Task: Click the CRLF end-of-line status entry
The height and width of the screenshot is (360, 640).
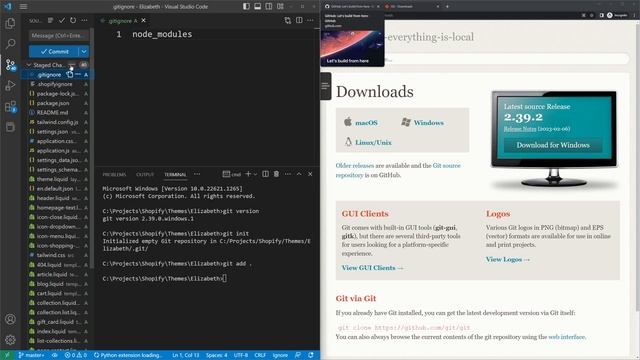Action: (260, 355)
